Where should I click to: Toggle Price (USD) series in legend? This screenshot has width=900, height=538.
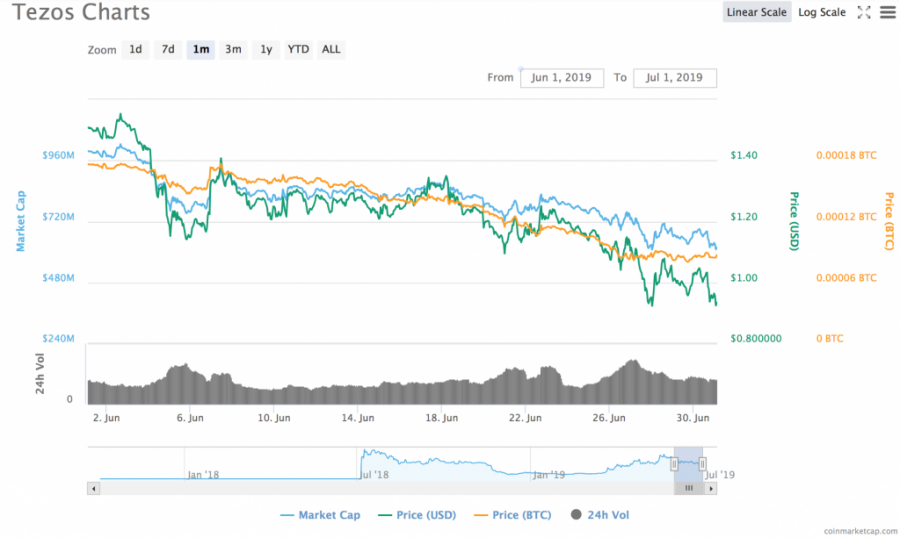point(417,515)
